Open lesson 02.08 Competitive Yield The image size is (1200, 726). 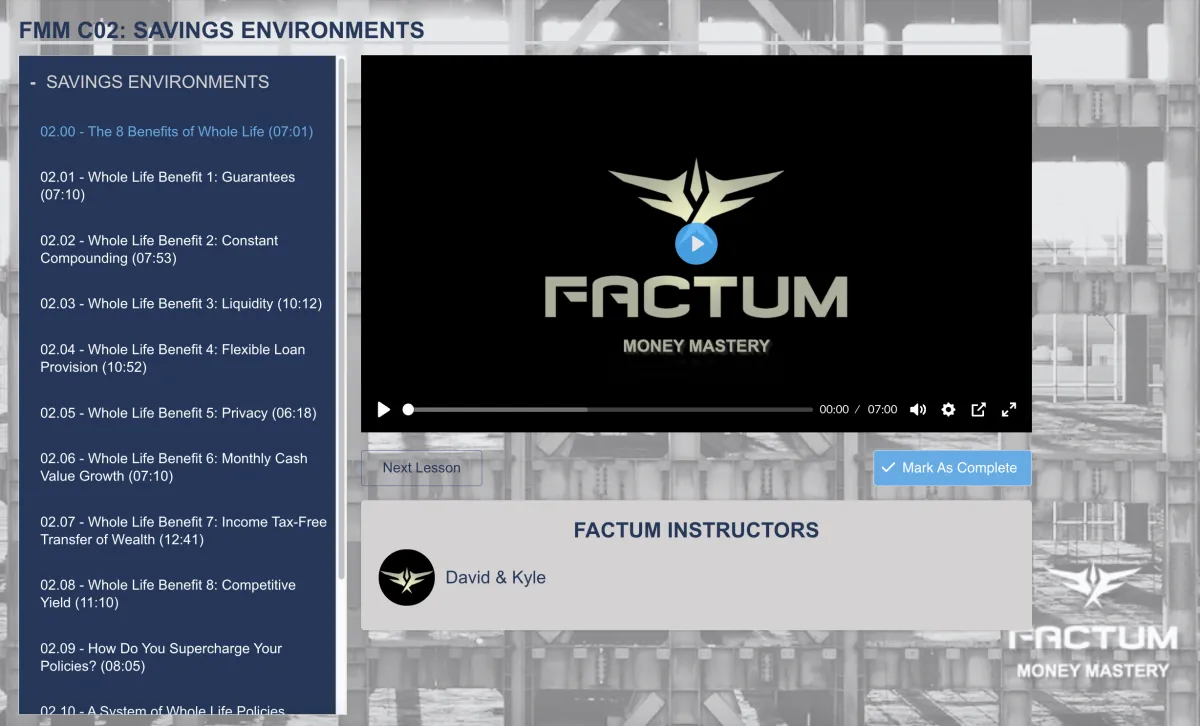pos(168,594)
